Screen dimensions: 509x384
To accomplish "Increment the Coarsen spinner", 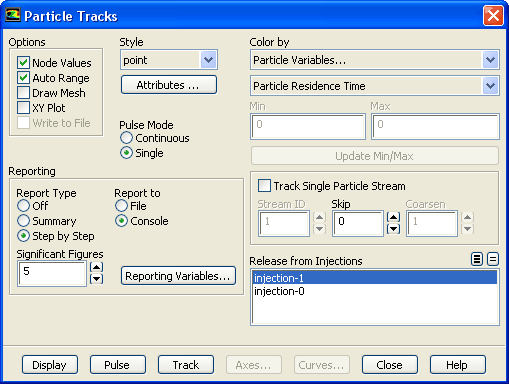I will coord(467,217).
